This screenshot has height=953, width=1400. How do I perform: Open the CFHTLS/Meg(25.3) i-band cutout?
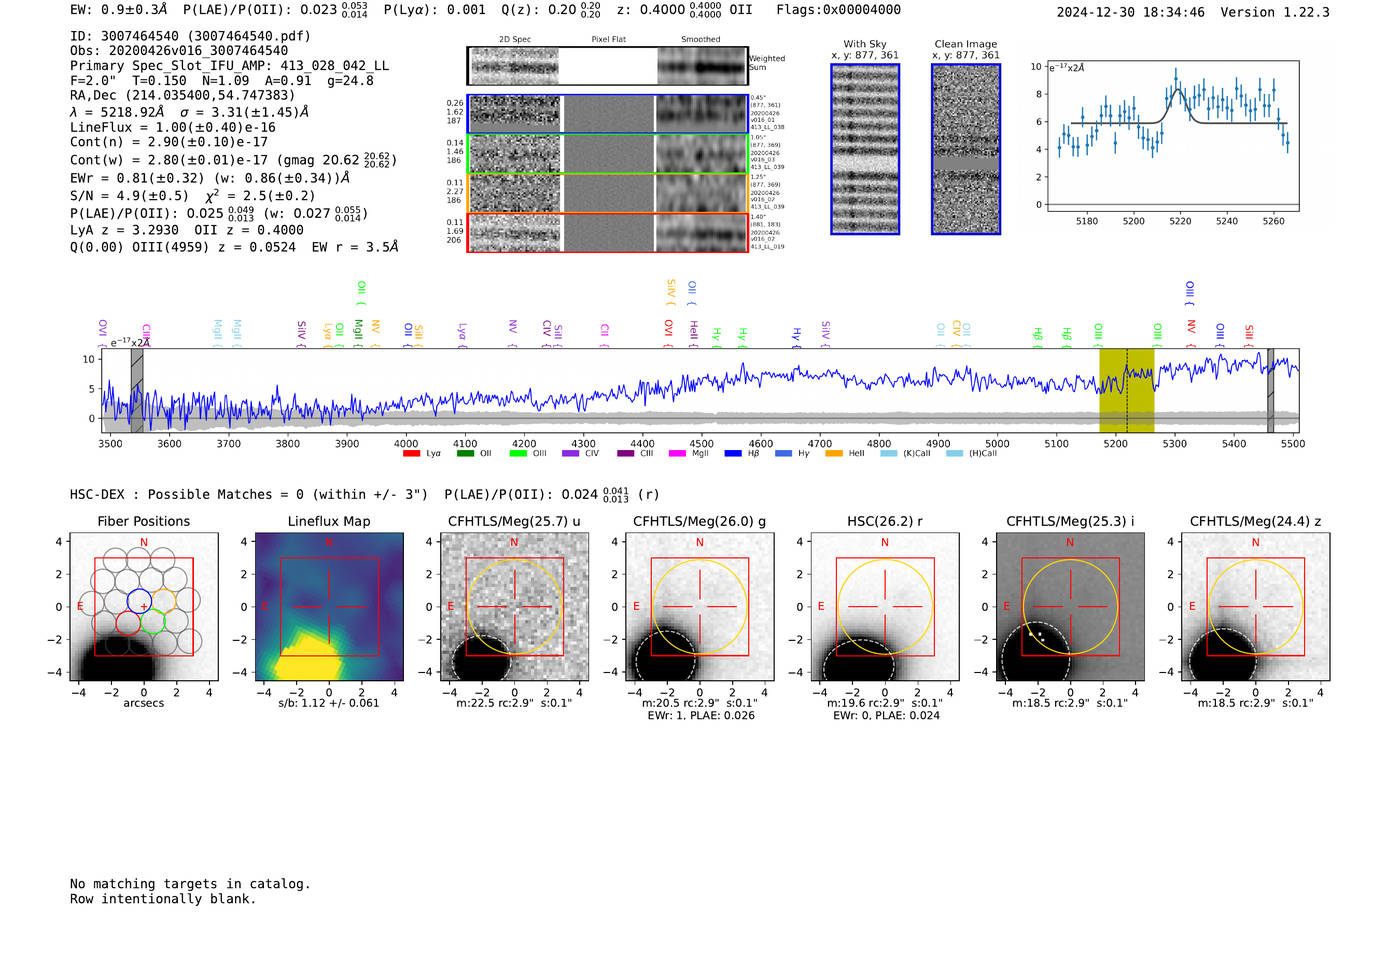pyautogui.click(x=1070, y=607)
